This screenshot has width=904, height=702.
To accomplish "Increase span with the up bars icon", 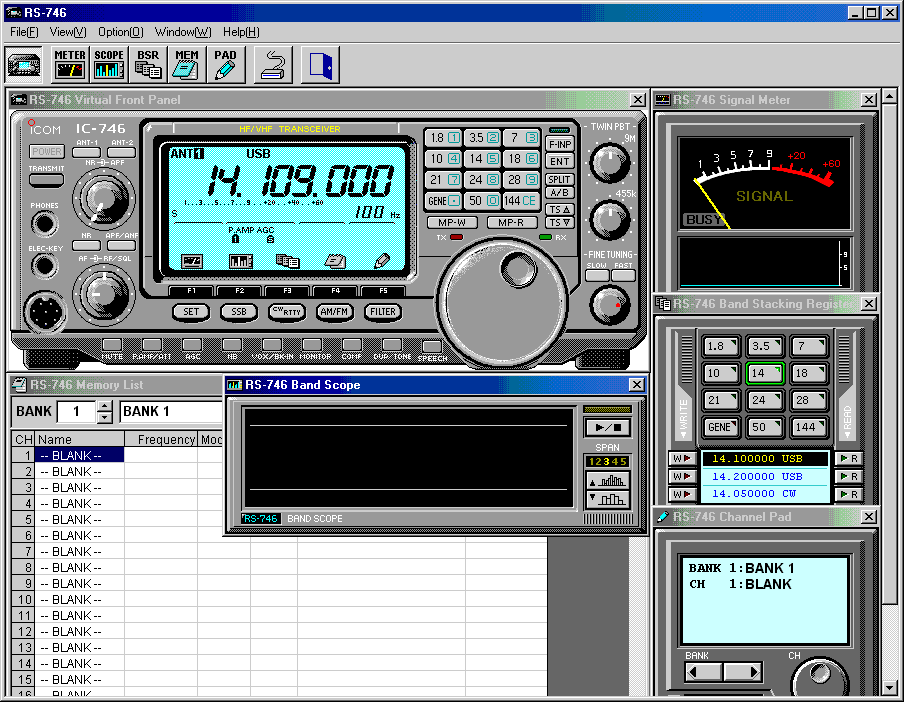I will 608,480.
